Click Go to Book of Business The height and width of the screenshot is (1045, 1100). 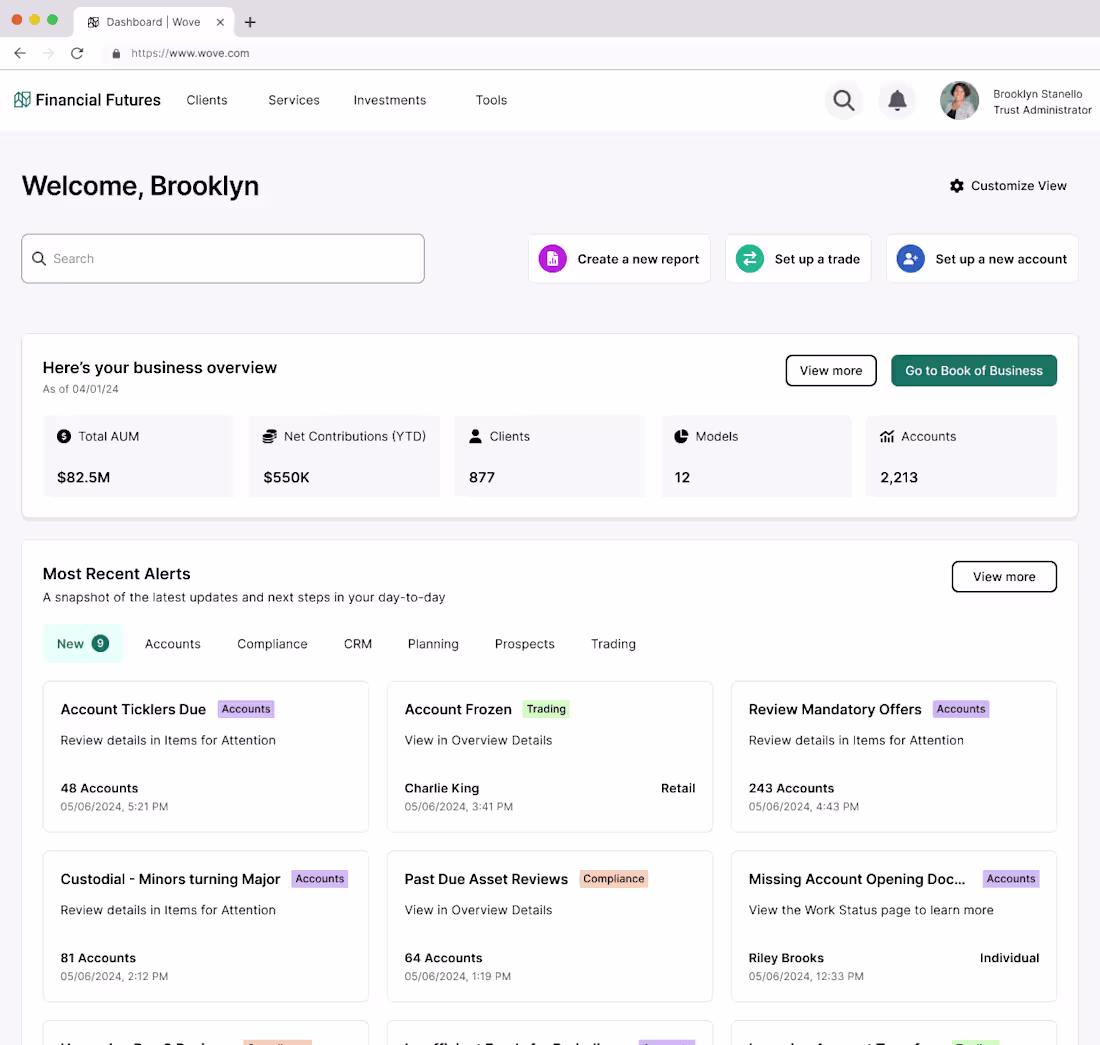click(974, 370)
